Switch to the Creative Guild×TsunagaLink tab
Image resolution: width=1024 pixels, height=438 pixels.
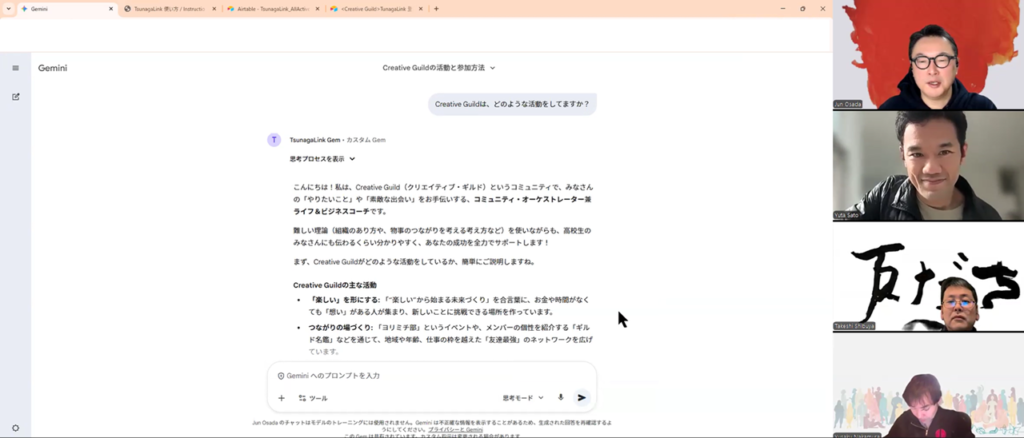tap(375, 8)
